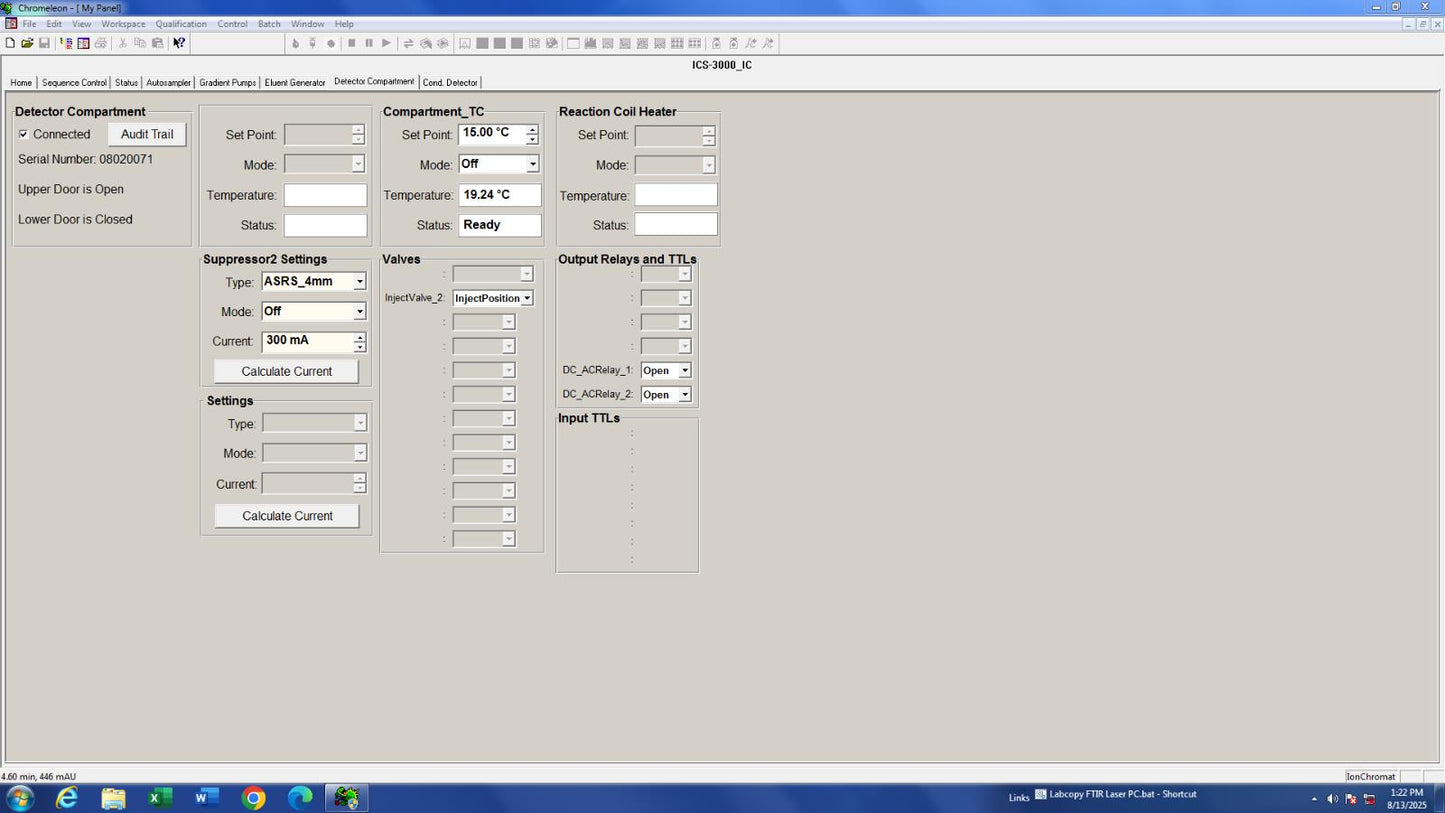This screenshot has width=1445, height=813.
Task: Open the Compartment_TC Mode dropdown
Action: [x=532, y=164]
